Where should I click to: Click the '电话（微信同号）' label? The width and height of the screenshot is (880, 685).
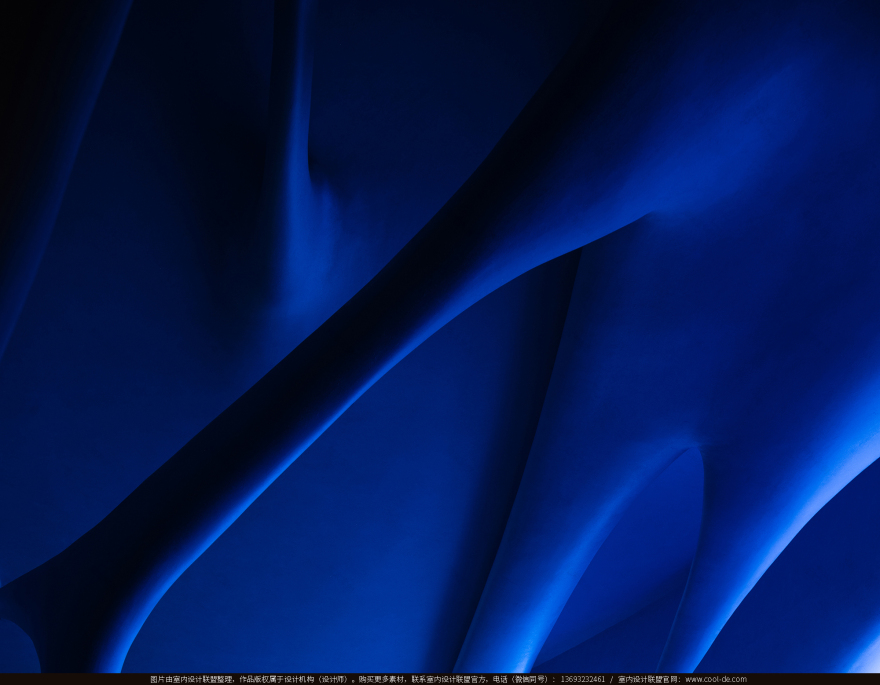521,679
